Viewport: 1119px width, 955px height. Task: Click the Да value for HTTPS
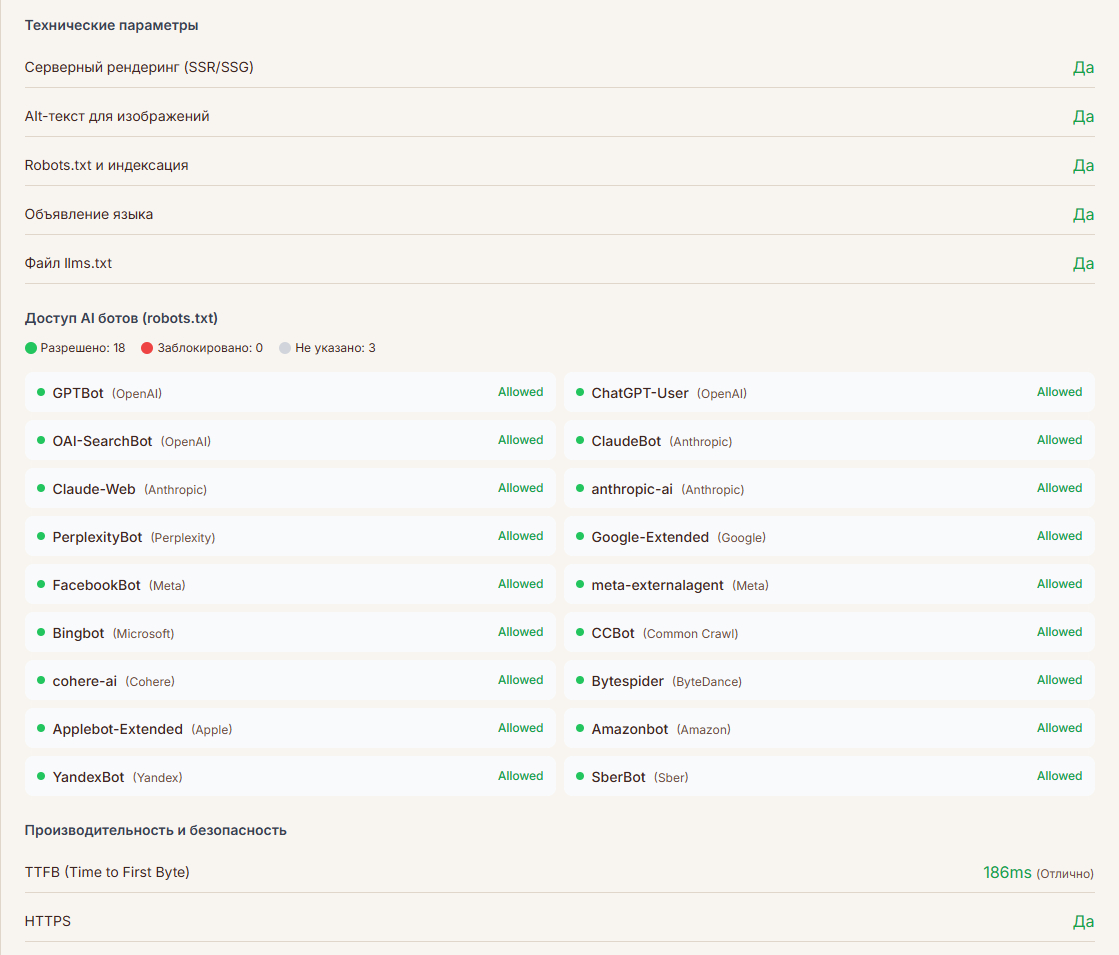point(1083,921)
